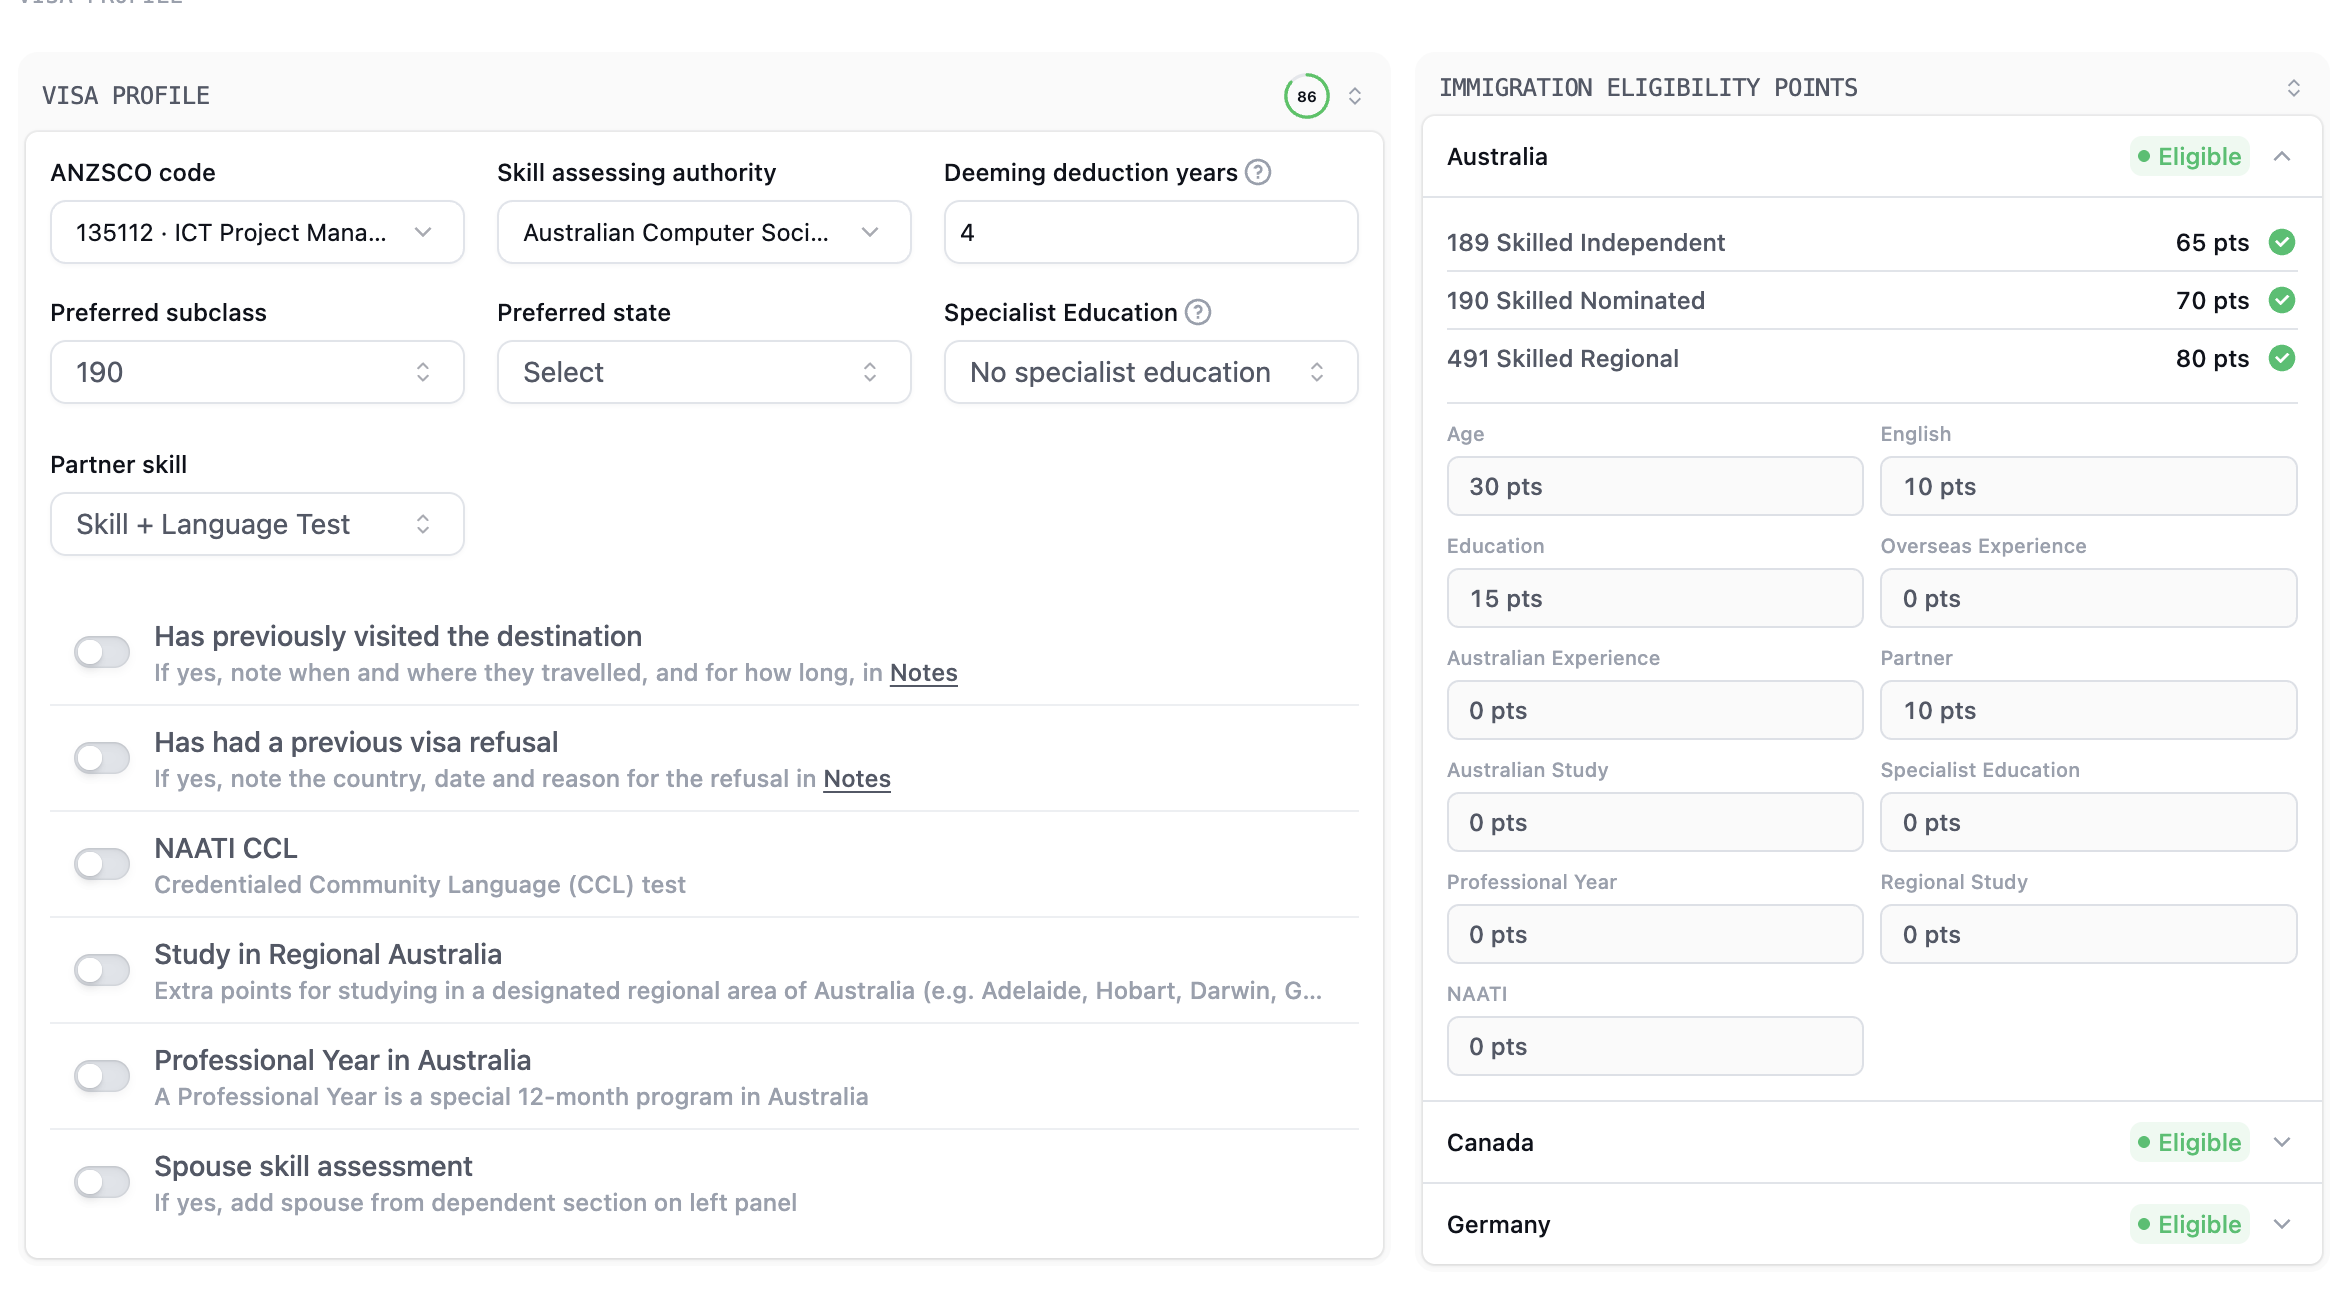Open the Preferred state selector
This screenshot has height=1302, width=2352.
tap(704, 372)
